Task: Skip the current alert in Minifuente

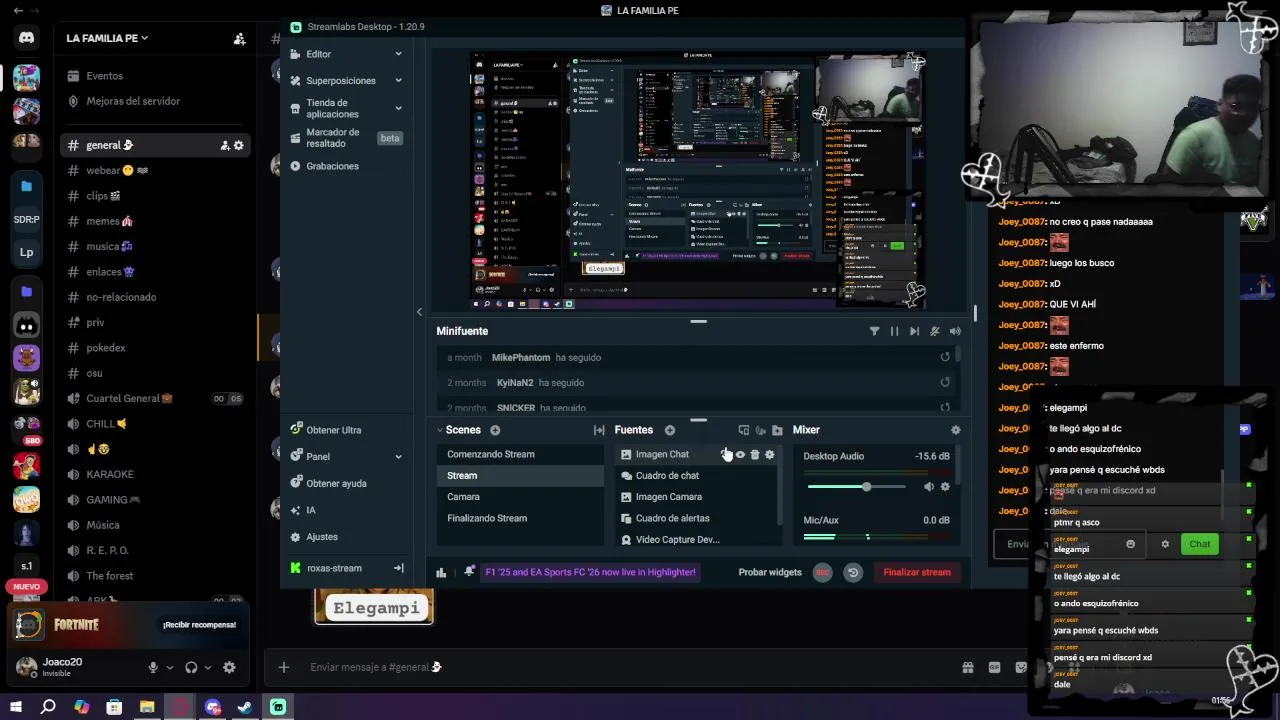Action: (x=914, y=331)
